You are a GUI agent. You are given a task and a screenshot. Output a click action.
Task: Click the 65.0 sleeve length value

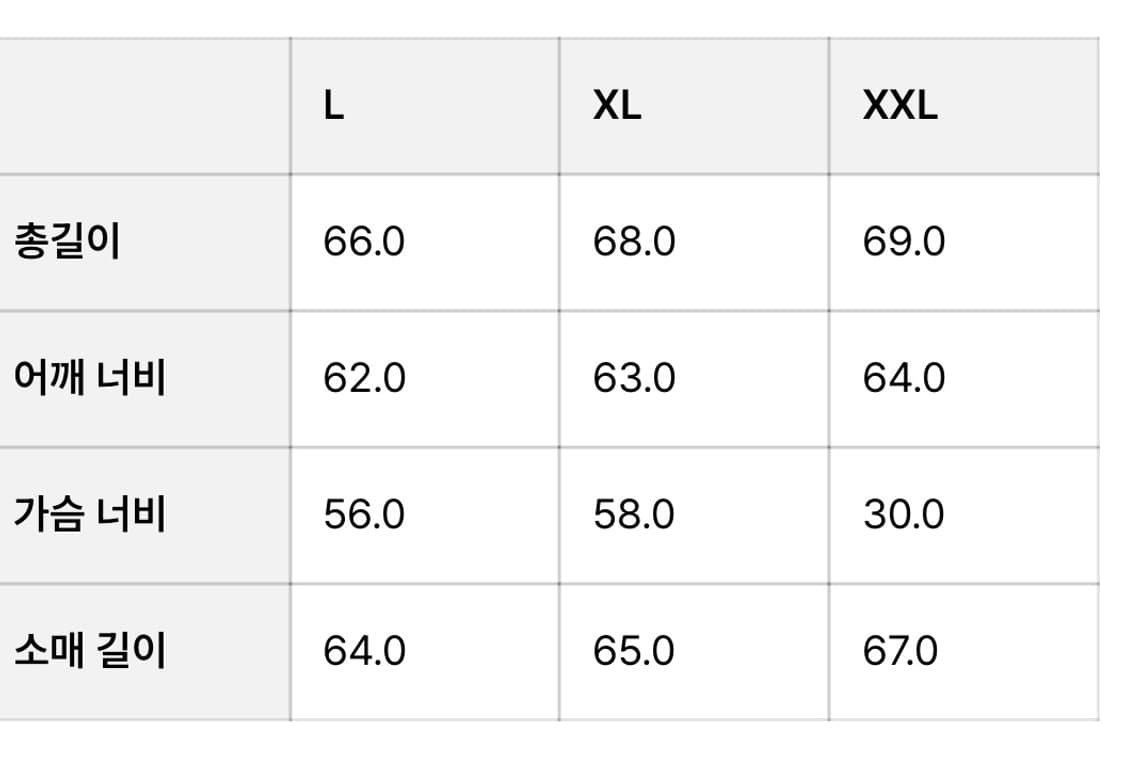click(x=634, y=651)
